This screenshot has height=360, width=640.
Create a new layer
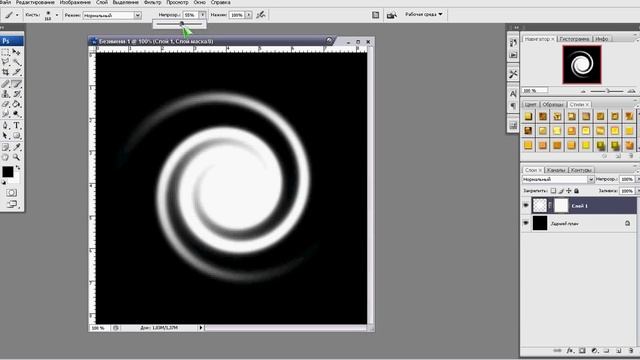619,351
